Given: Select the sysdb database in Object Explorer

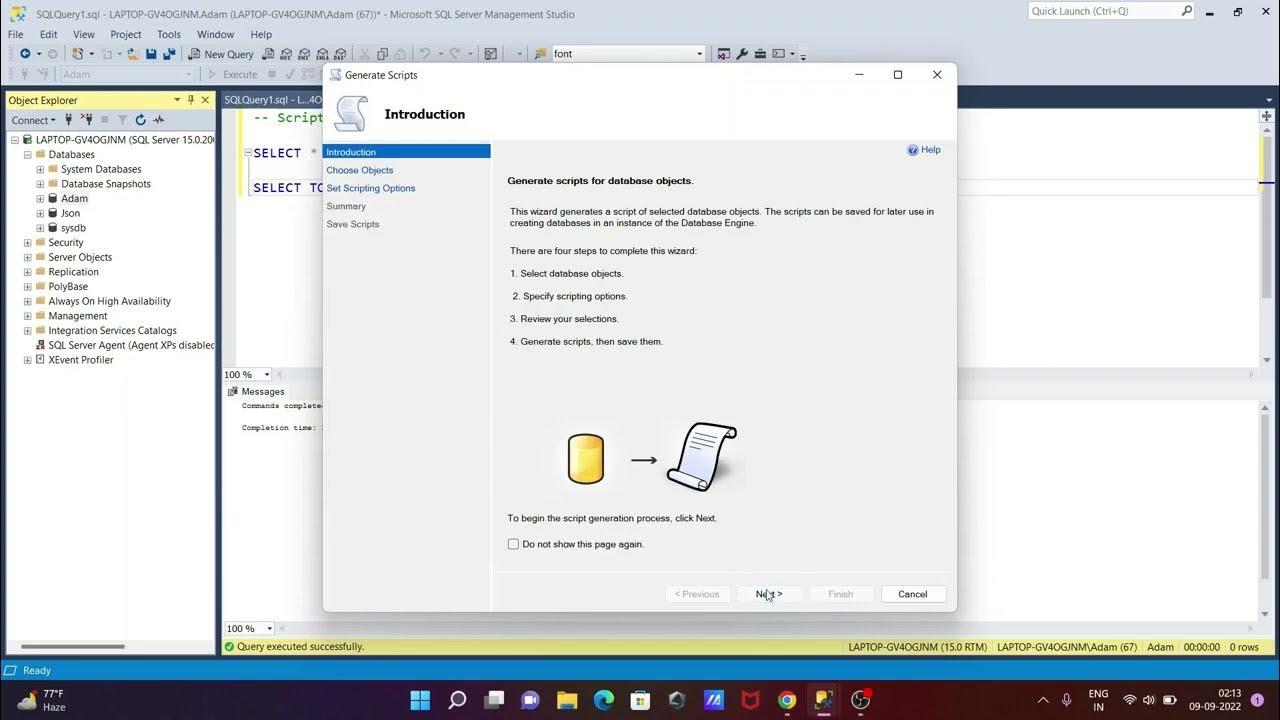Looking at the screenshot, I should click(x=73, y=228).
